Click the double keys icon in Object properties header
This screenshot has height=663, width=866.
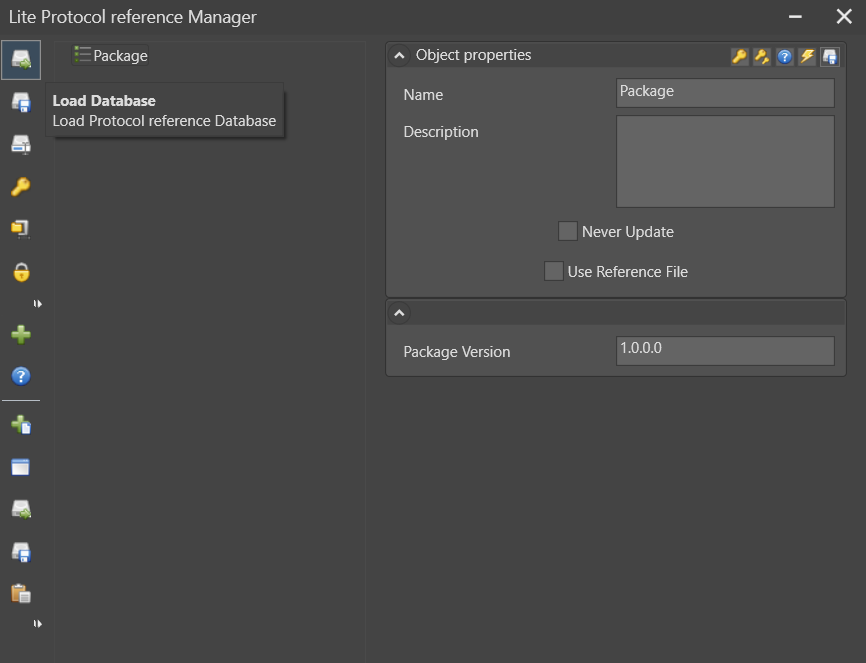click(x=762, y=57)
